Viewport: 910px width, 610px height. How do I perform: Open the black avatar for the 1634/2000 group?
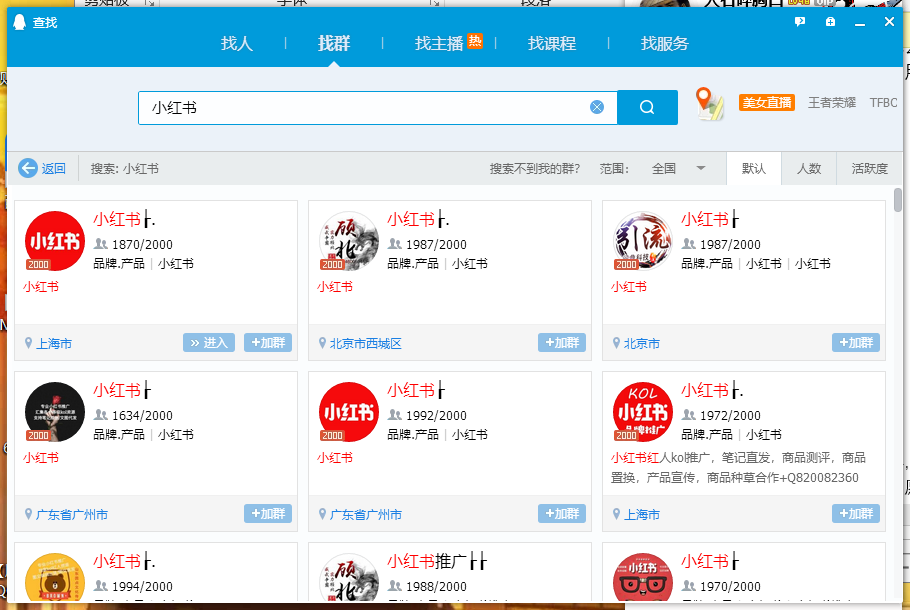click(55, 412)
